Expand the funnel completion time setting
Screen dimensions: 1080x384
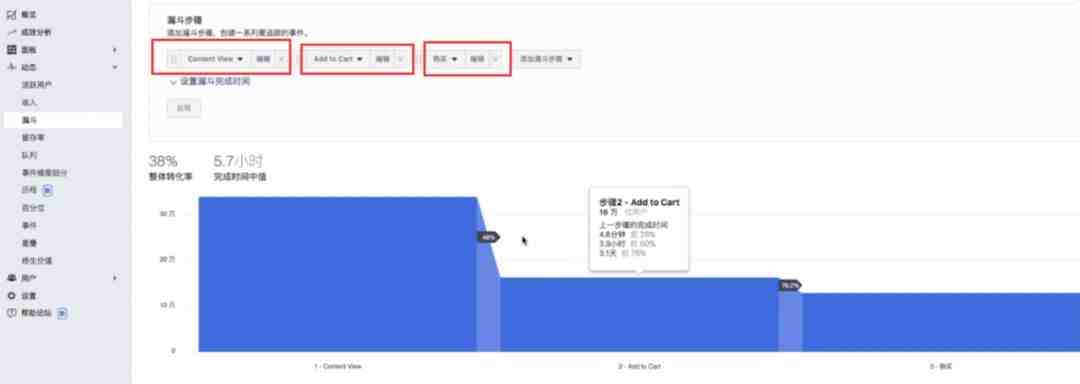pos(209,82)
